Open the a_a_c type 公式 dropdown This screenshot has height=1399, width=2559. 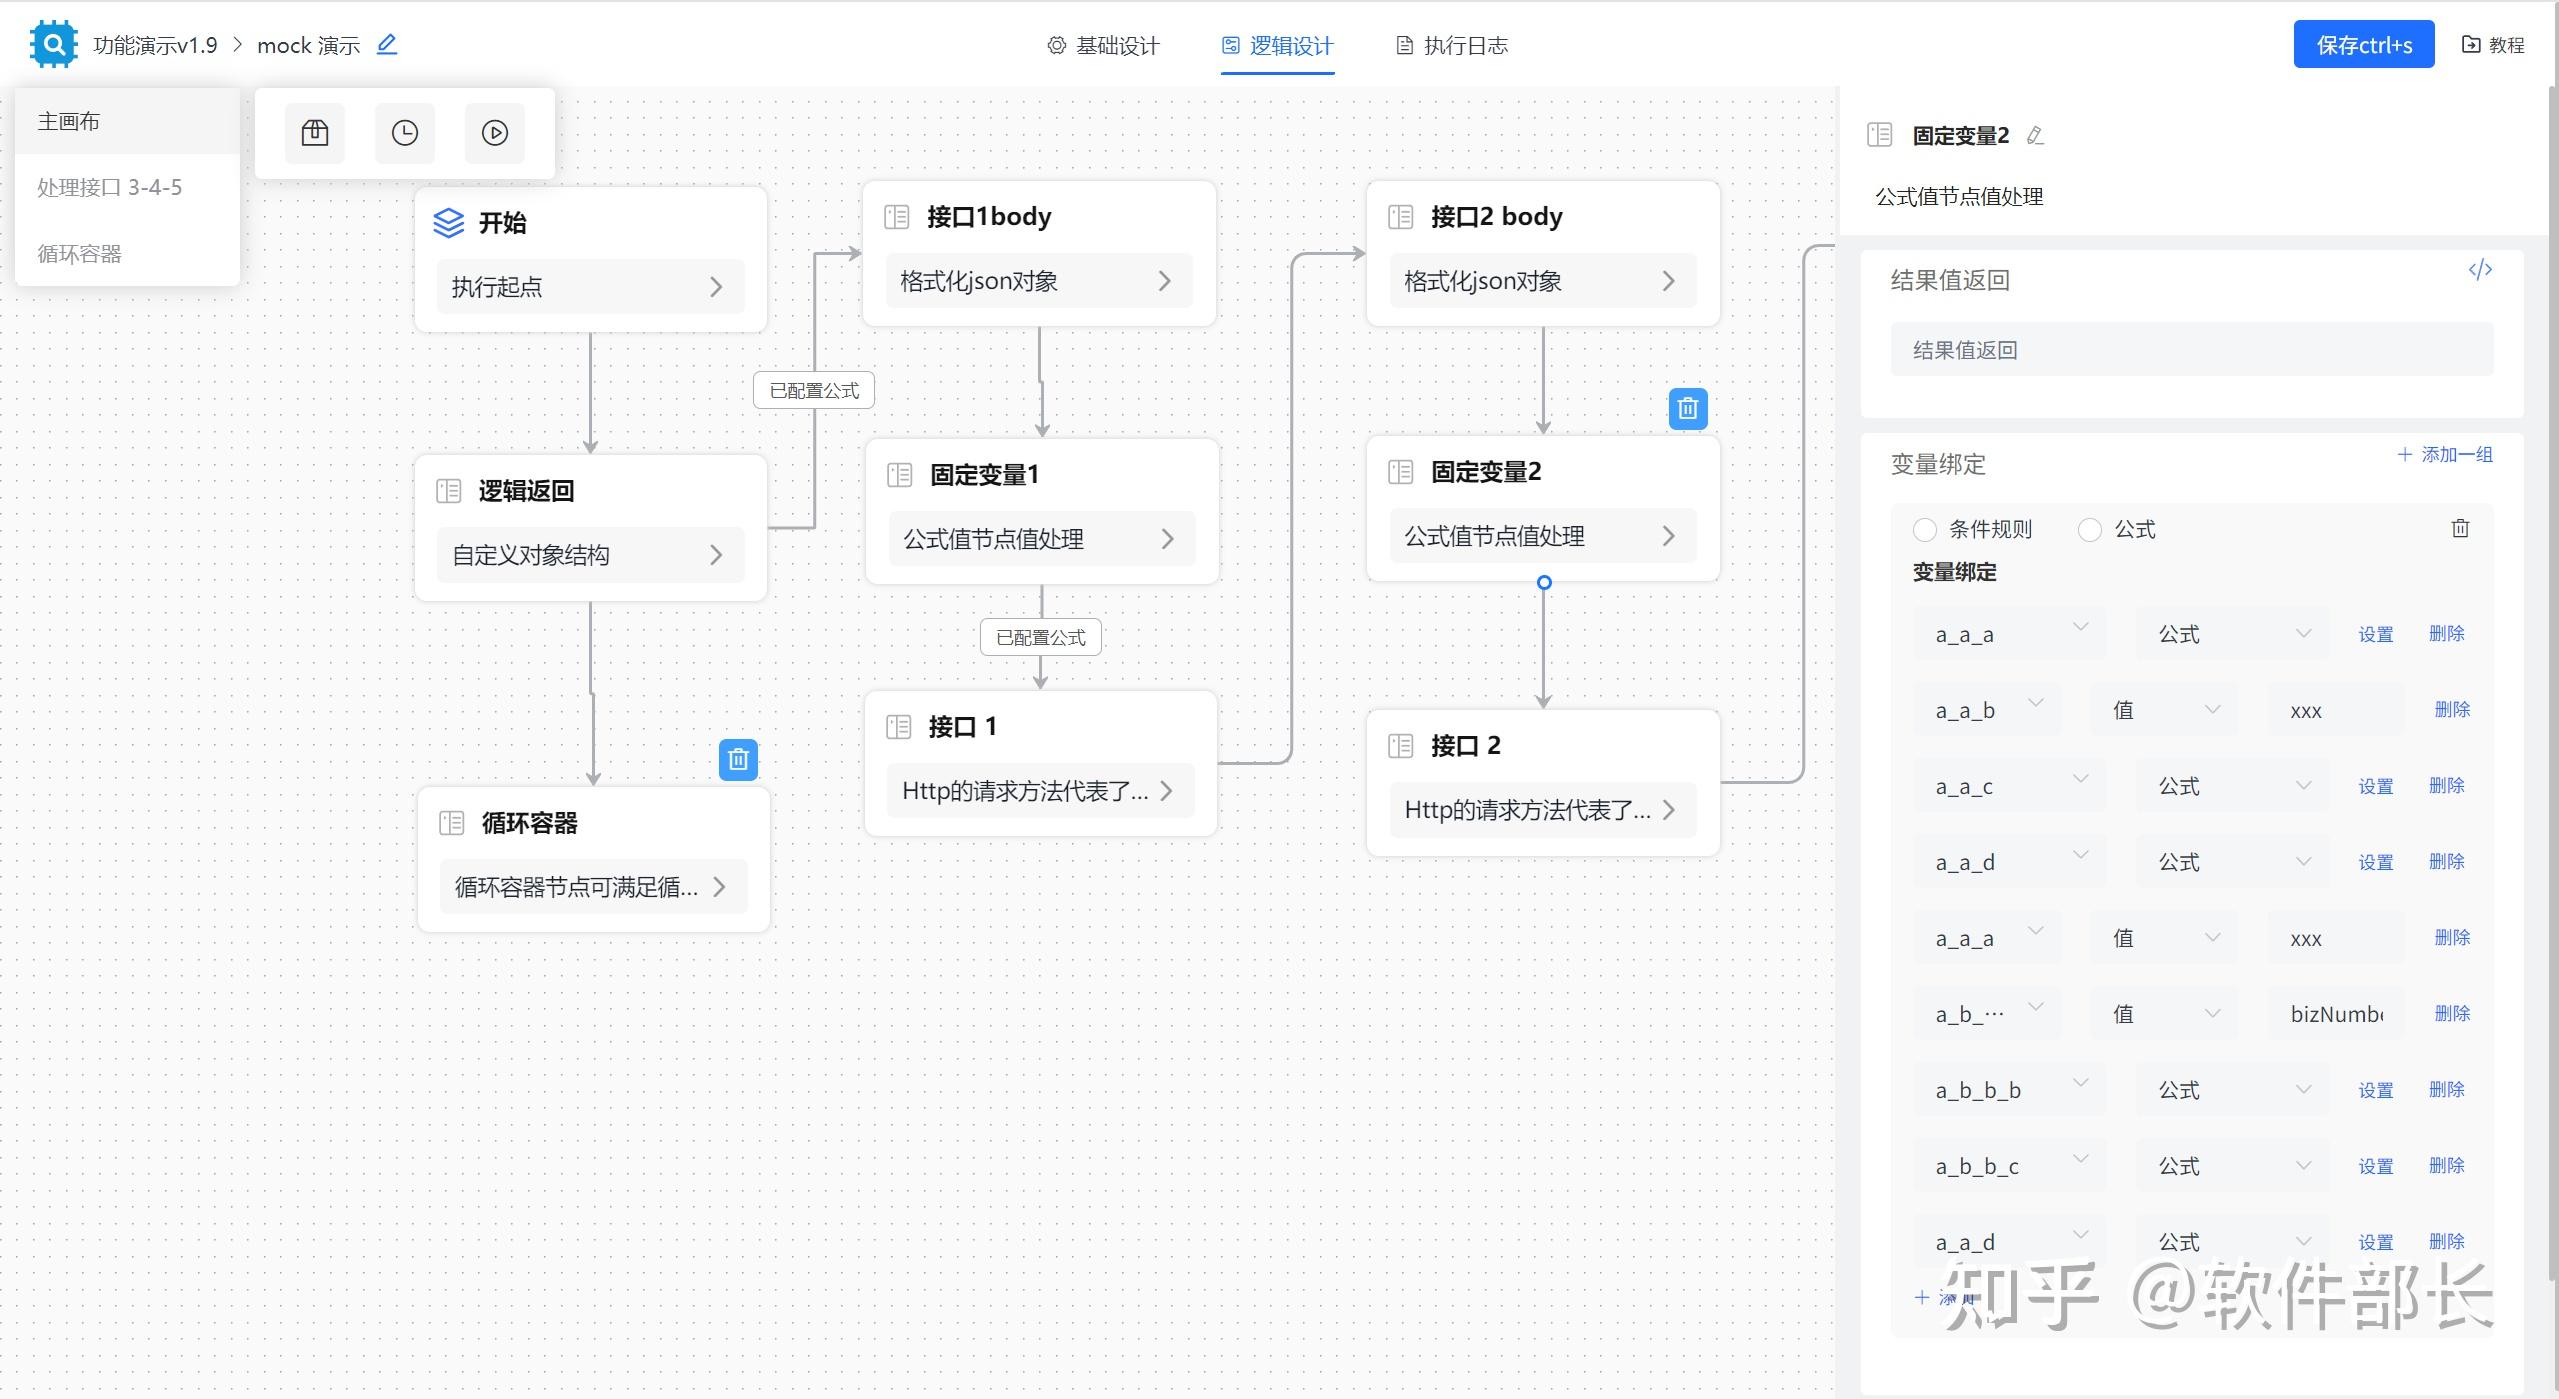(x=2232, y=786)
